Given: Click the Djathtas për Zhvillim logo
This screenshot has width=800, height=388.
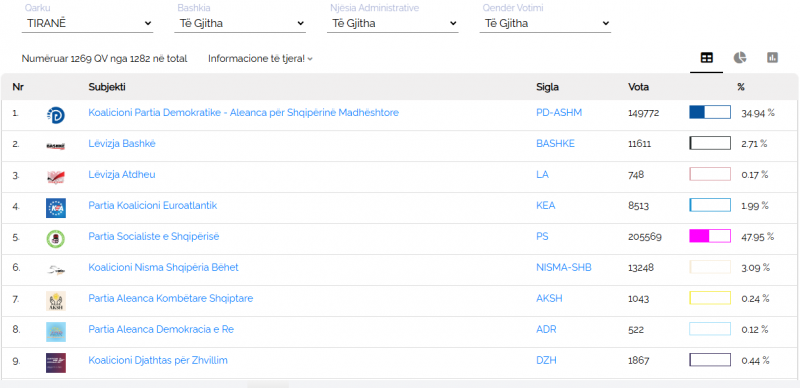Looking at the screenshot, I should (x=56, y=362).
